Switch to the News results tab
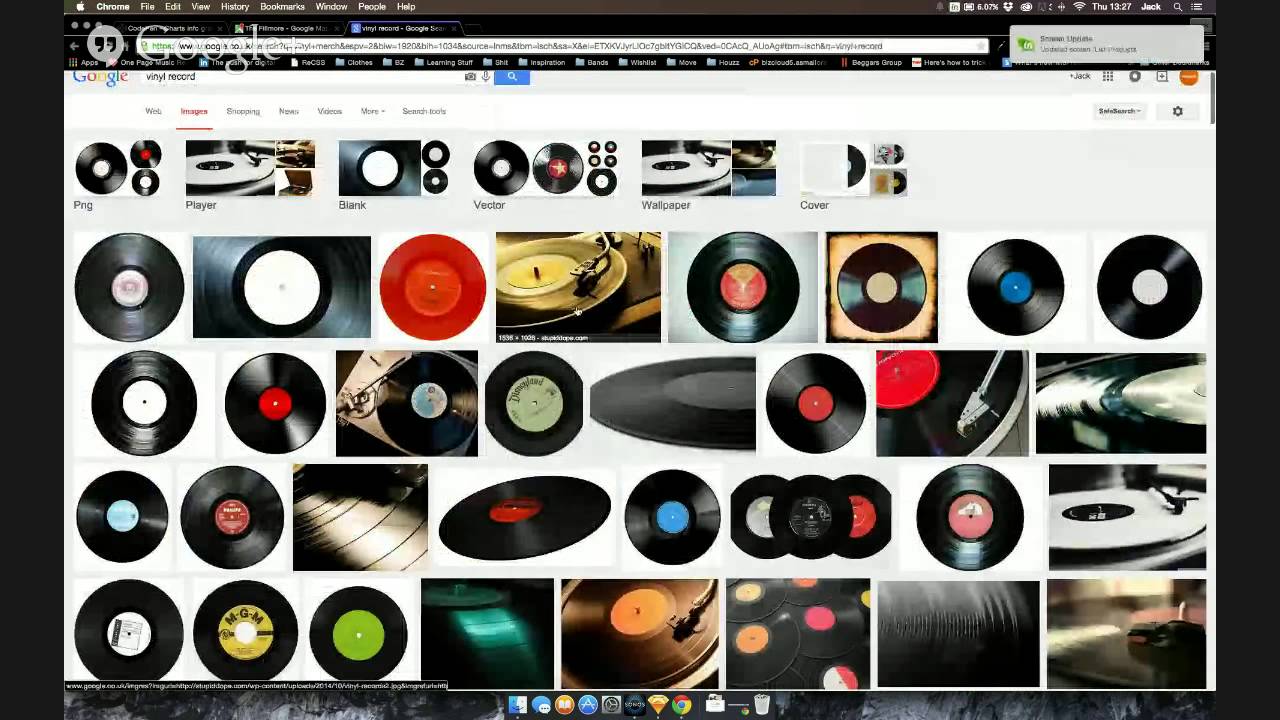 (289, 111)
